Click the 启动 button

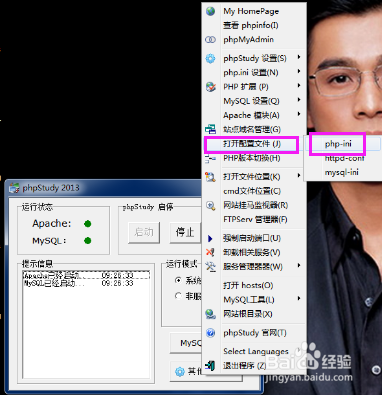pyautogui.click(x=144, y=232)
